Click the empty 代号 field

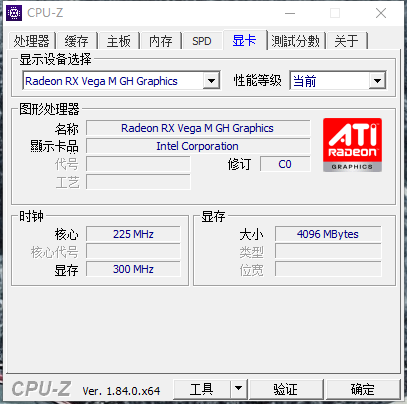pyautogui.click(x=138, y=164)
